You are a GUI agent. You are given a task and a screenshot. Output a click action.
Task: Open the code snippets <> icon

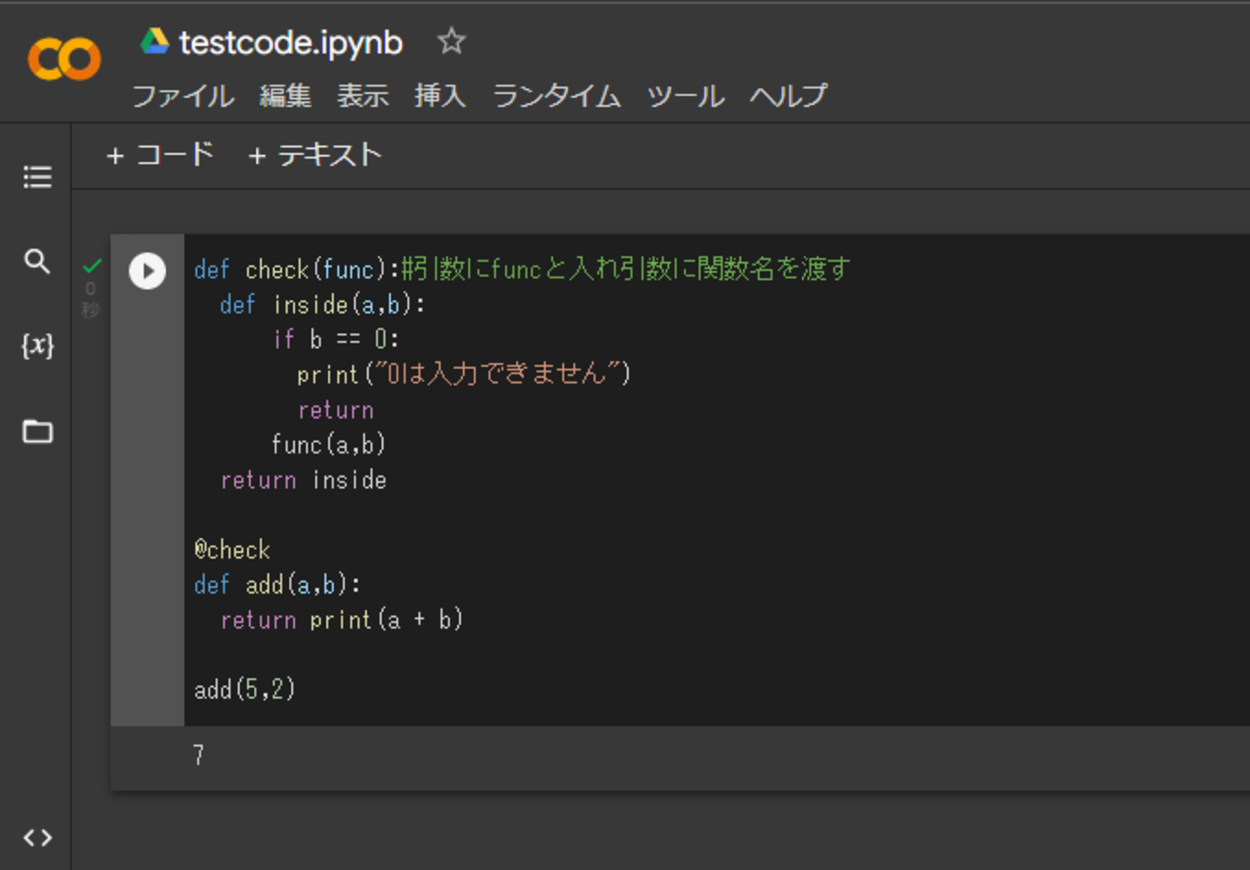[x=37, y=838]
